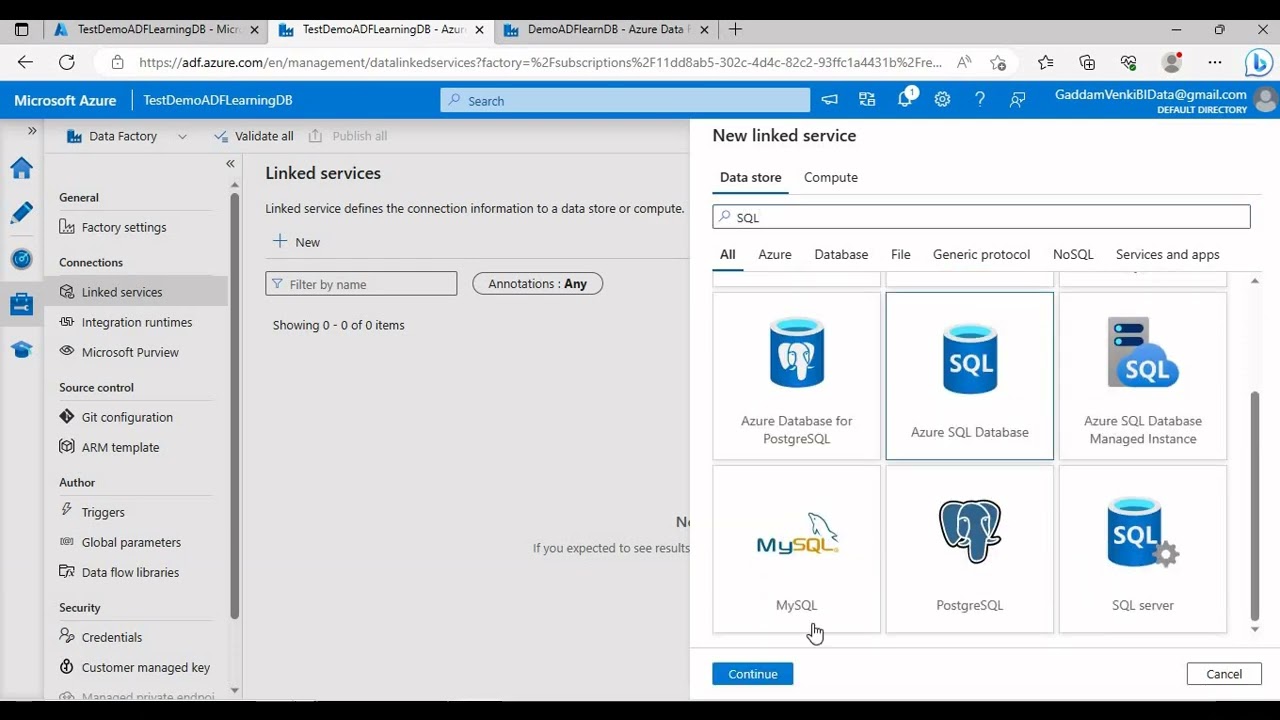Open a new browser tab
Screen dimensions: 1280x720
tap(735, 29)
